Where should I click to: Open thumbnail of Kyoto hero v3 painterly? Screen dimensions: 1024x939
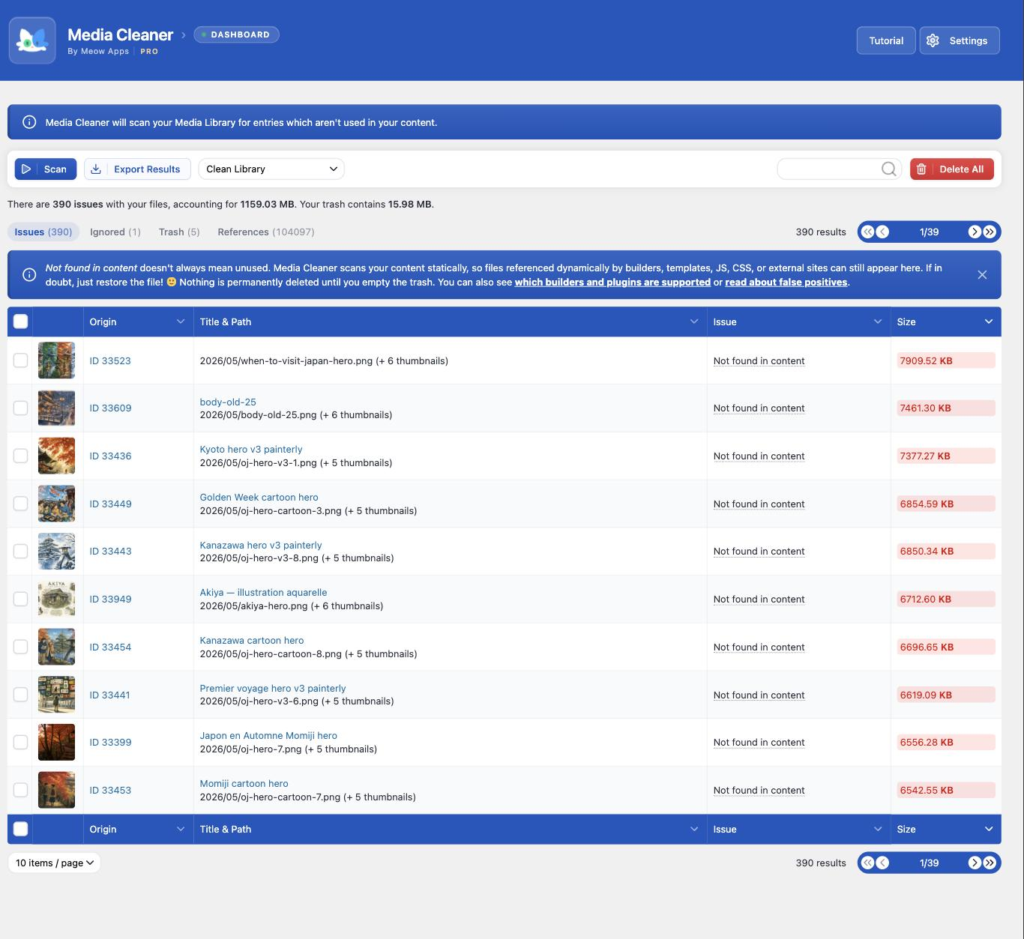pyautogui.click(x=56, y=456)
